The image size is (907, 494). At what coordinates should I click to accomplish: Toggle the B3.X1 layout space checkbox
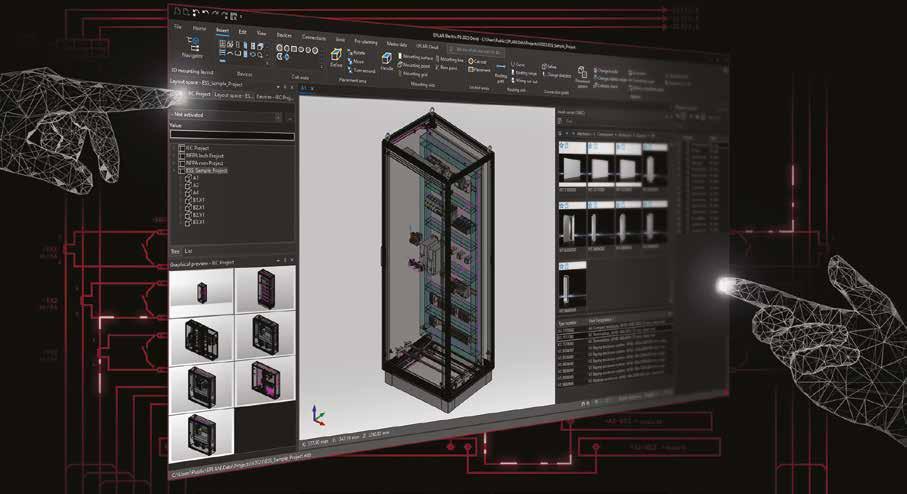pos(188,222)
